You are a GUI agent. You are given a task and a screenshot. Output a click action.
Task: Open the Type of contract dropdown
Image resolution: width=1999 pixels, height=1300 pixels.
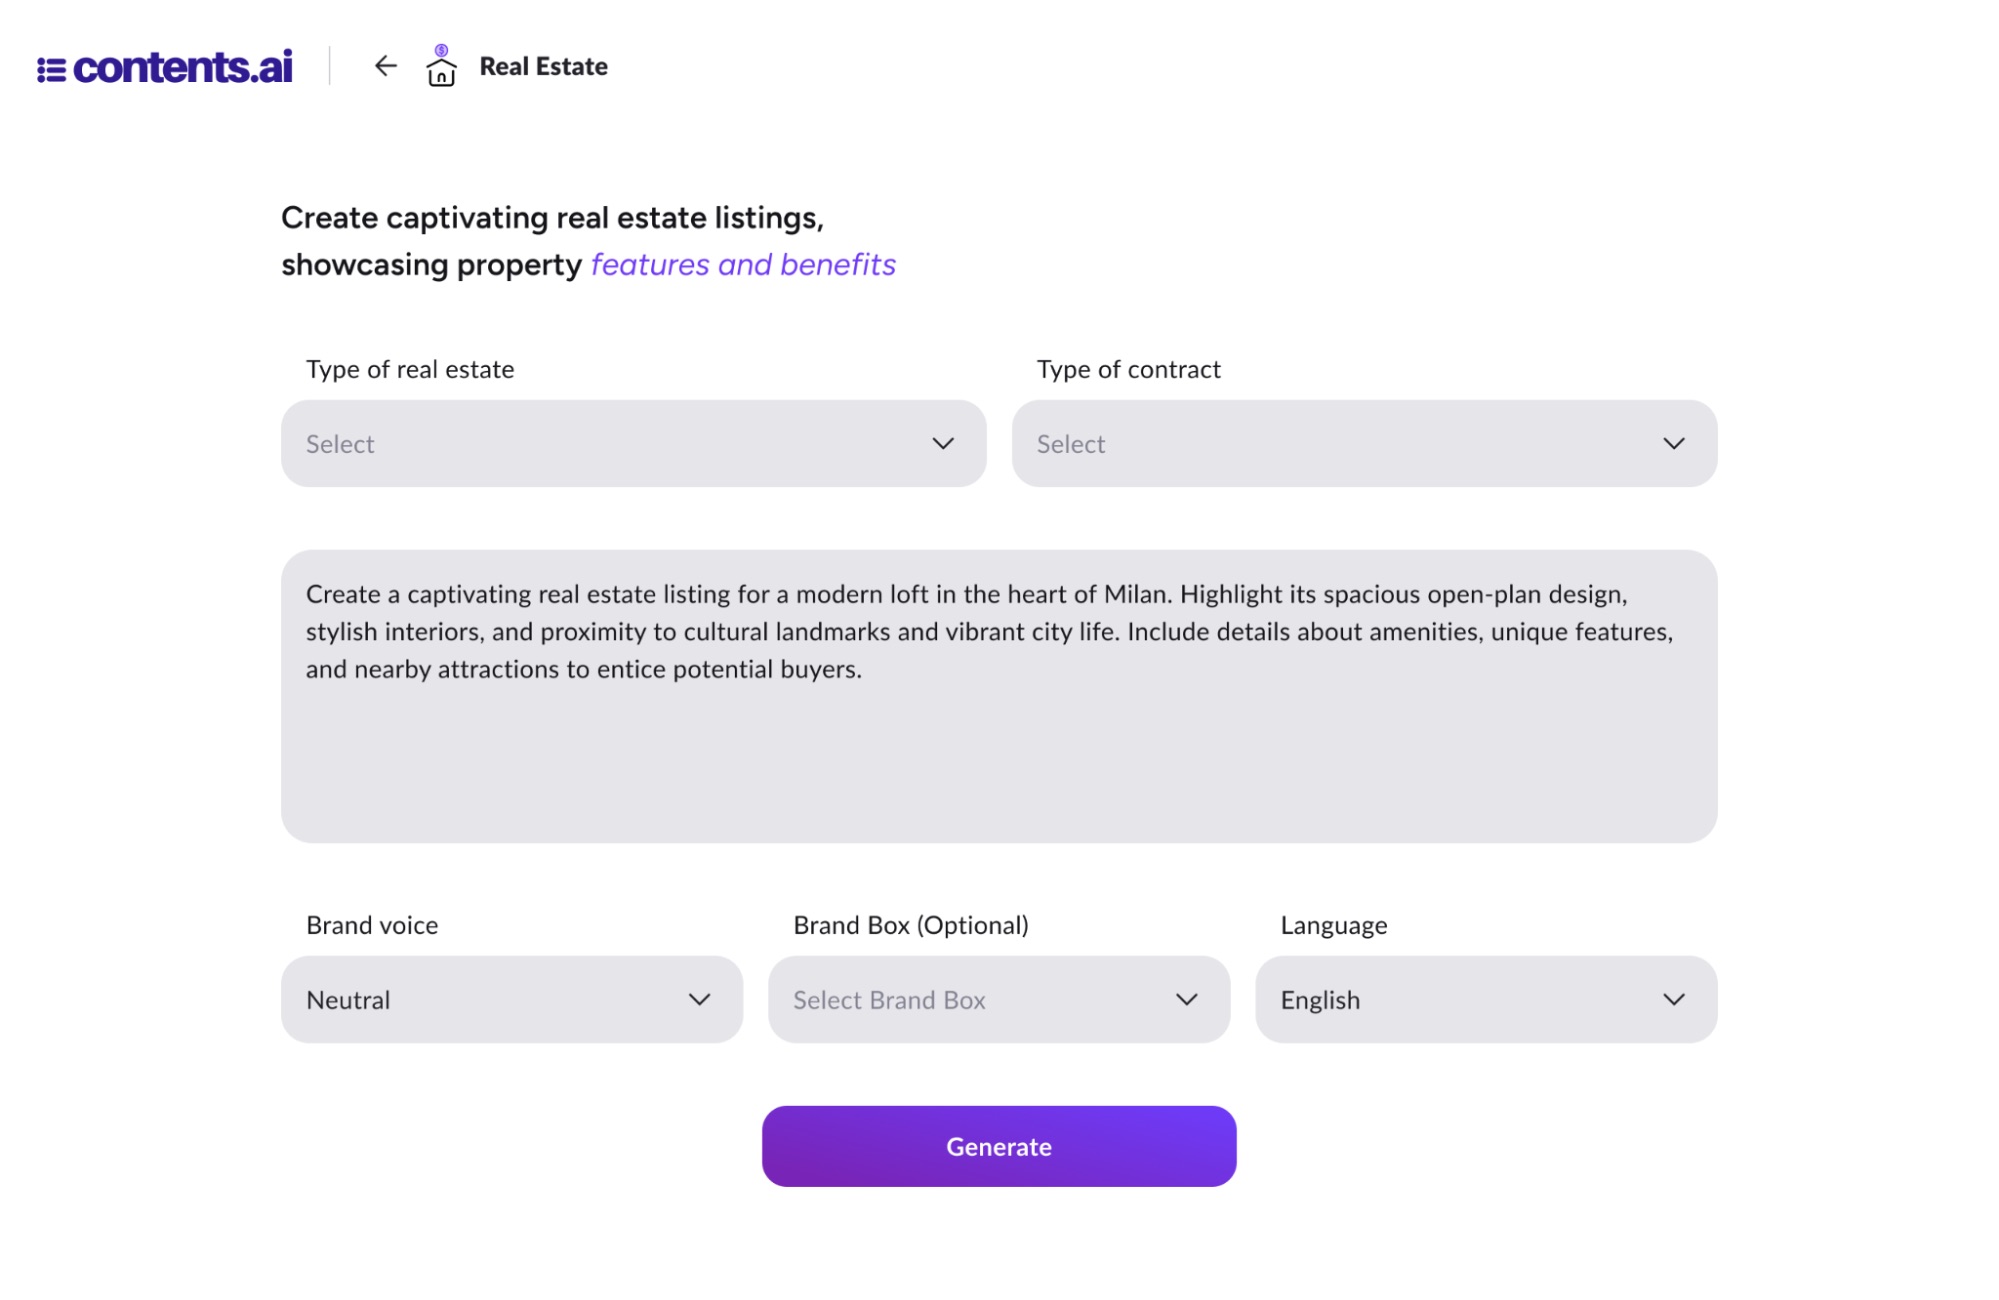1364,443
